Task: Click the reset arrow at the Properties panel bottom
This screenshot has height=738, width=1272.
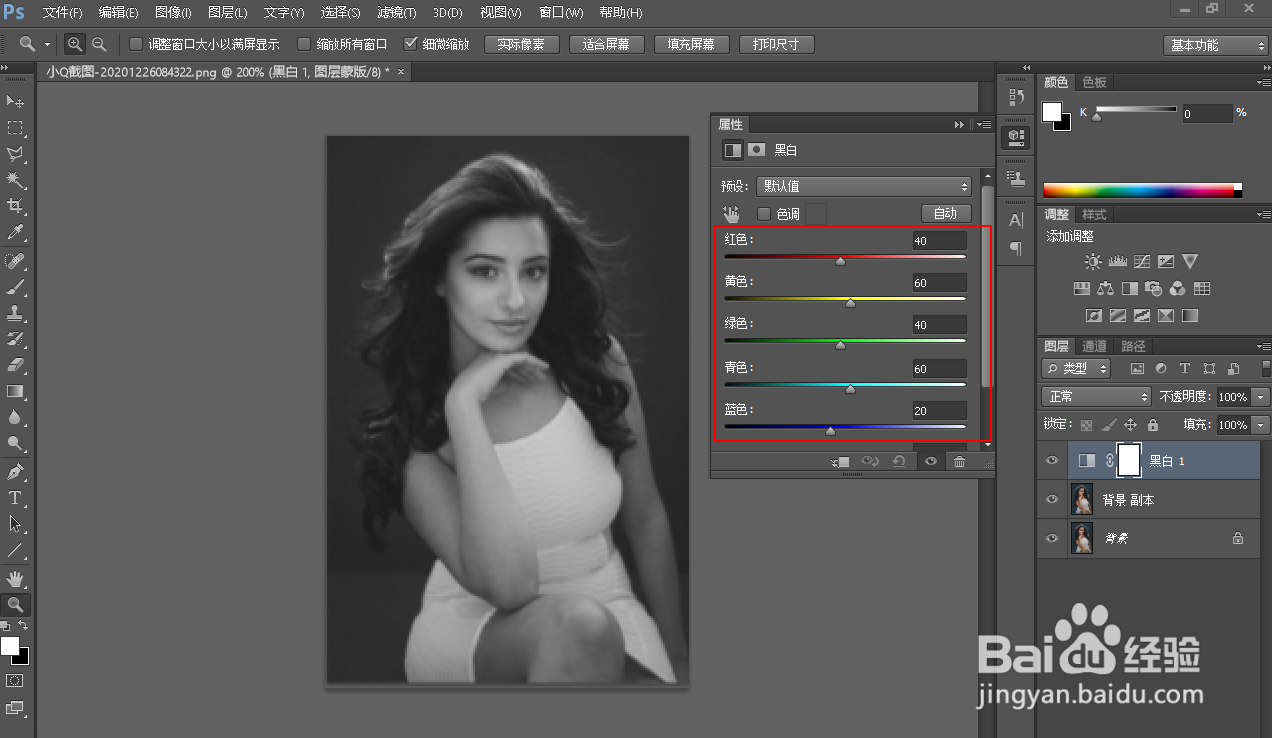Action: click(897, 461)
